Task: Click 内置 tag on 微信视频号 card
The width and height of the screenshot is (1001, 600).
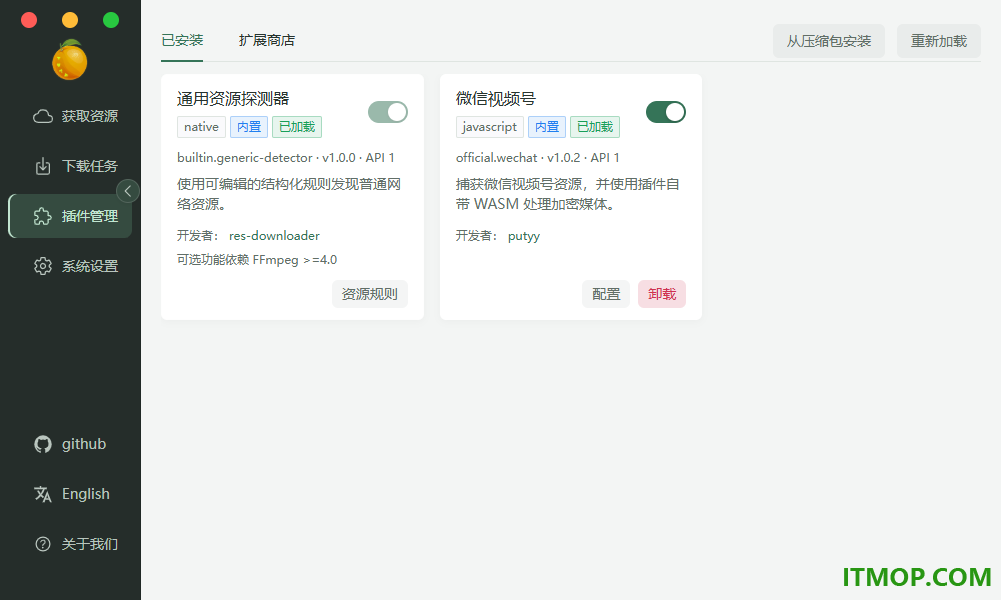Action: tap(547, 127)
